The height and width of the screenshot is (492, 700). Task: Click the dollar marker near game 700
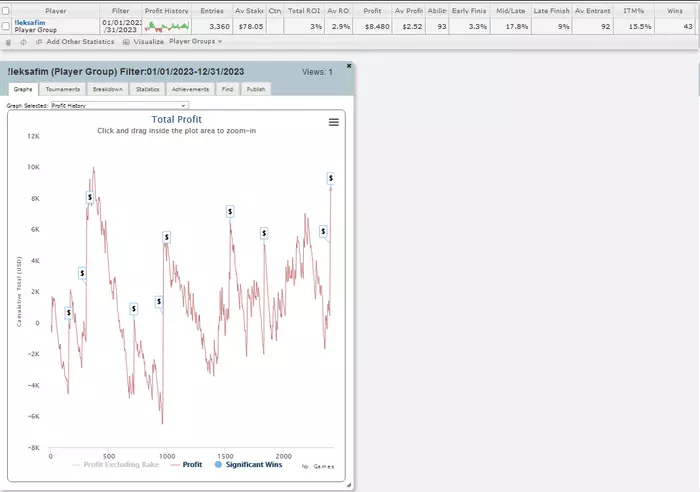(133, 309)
